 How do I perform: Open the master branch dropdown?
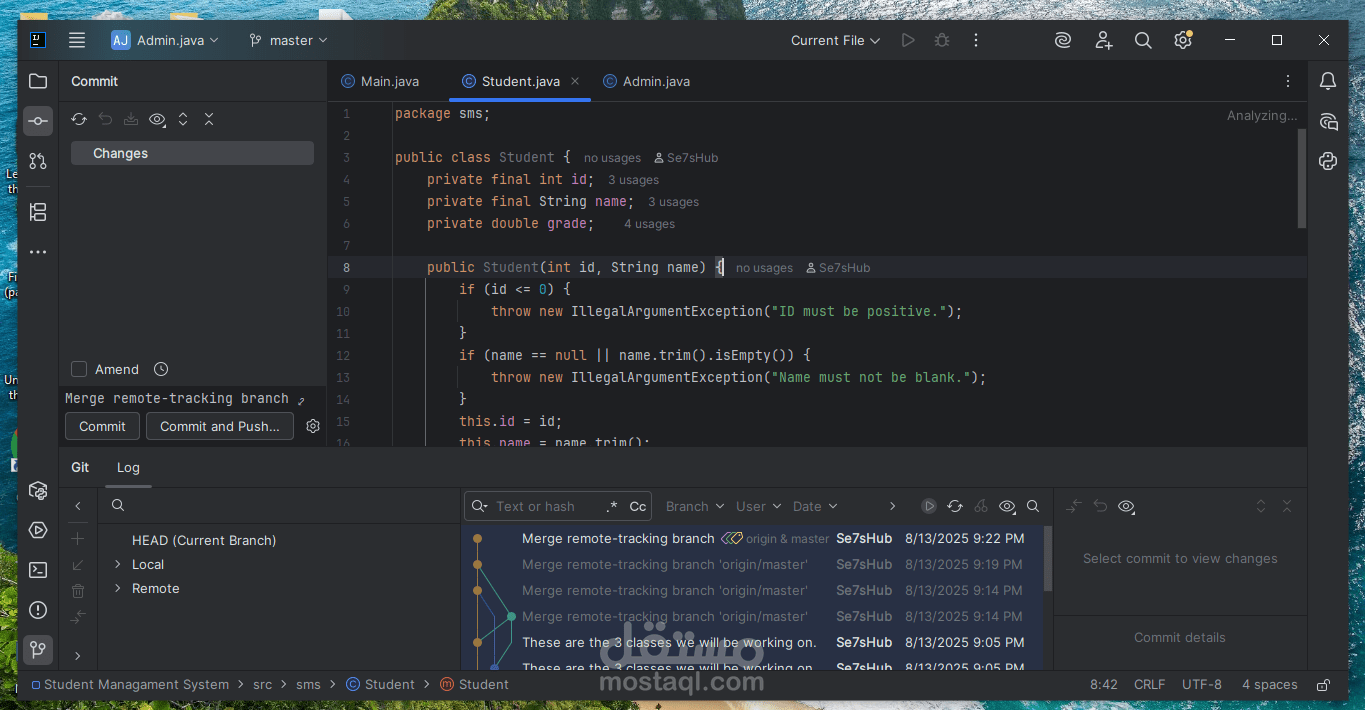click(288, 40)
